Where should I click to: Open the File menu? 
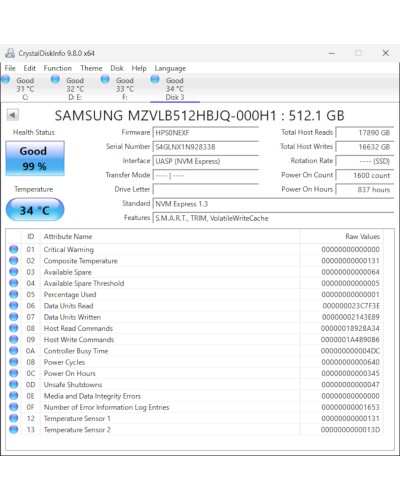[10, 68]
